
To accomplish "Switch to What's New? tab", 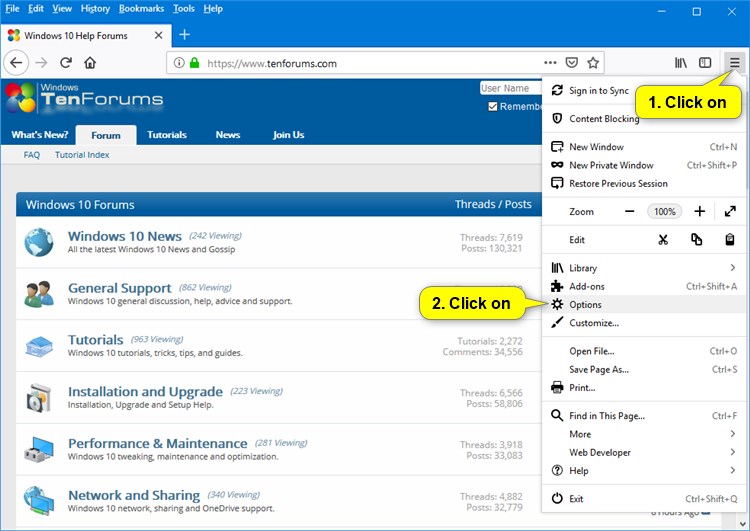I will [x=40, y=135].
